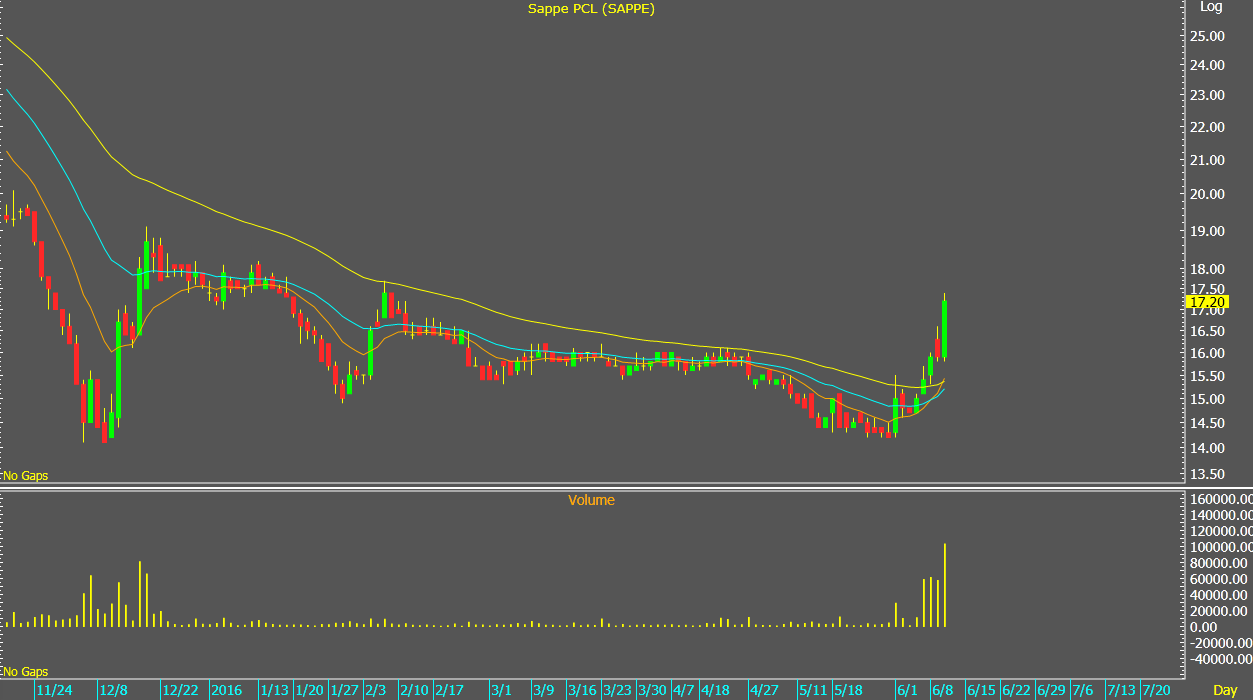This screenshot has width=1253, height=700.
Task: Toggle the Log scale label
Action: tap(1211, 7)
